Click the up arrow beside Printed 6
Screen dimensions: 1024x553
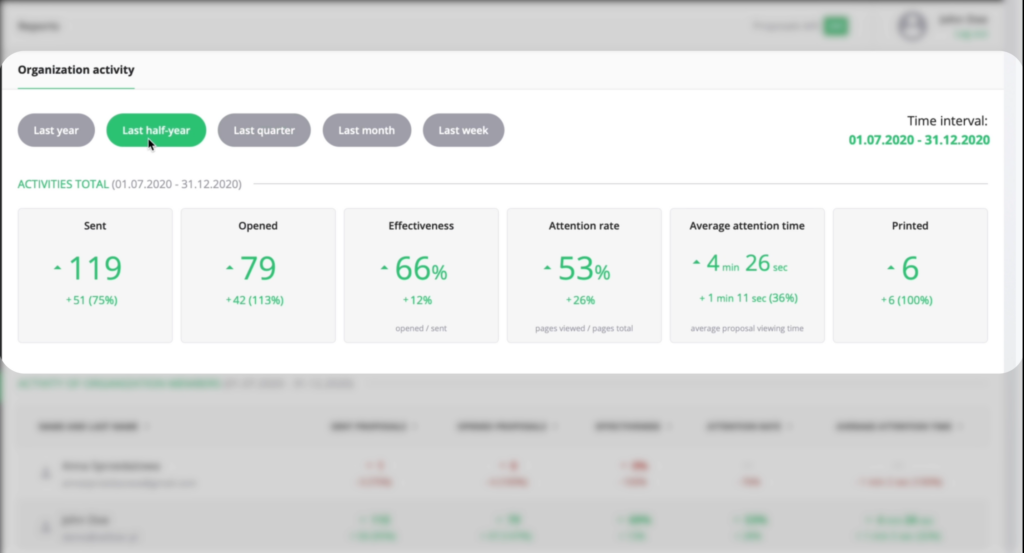click(x=890, y=268)
